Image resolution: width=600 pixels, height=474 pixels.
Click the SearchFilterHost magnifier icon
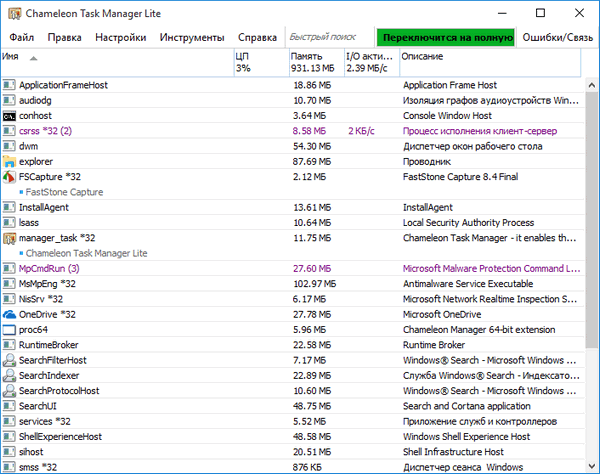(9, 360)
